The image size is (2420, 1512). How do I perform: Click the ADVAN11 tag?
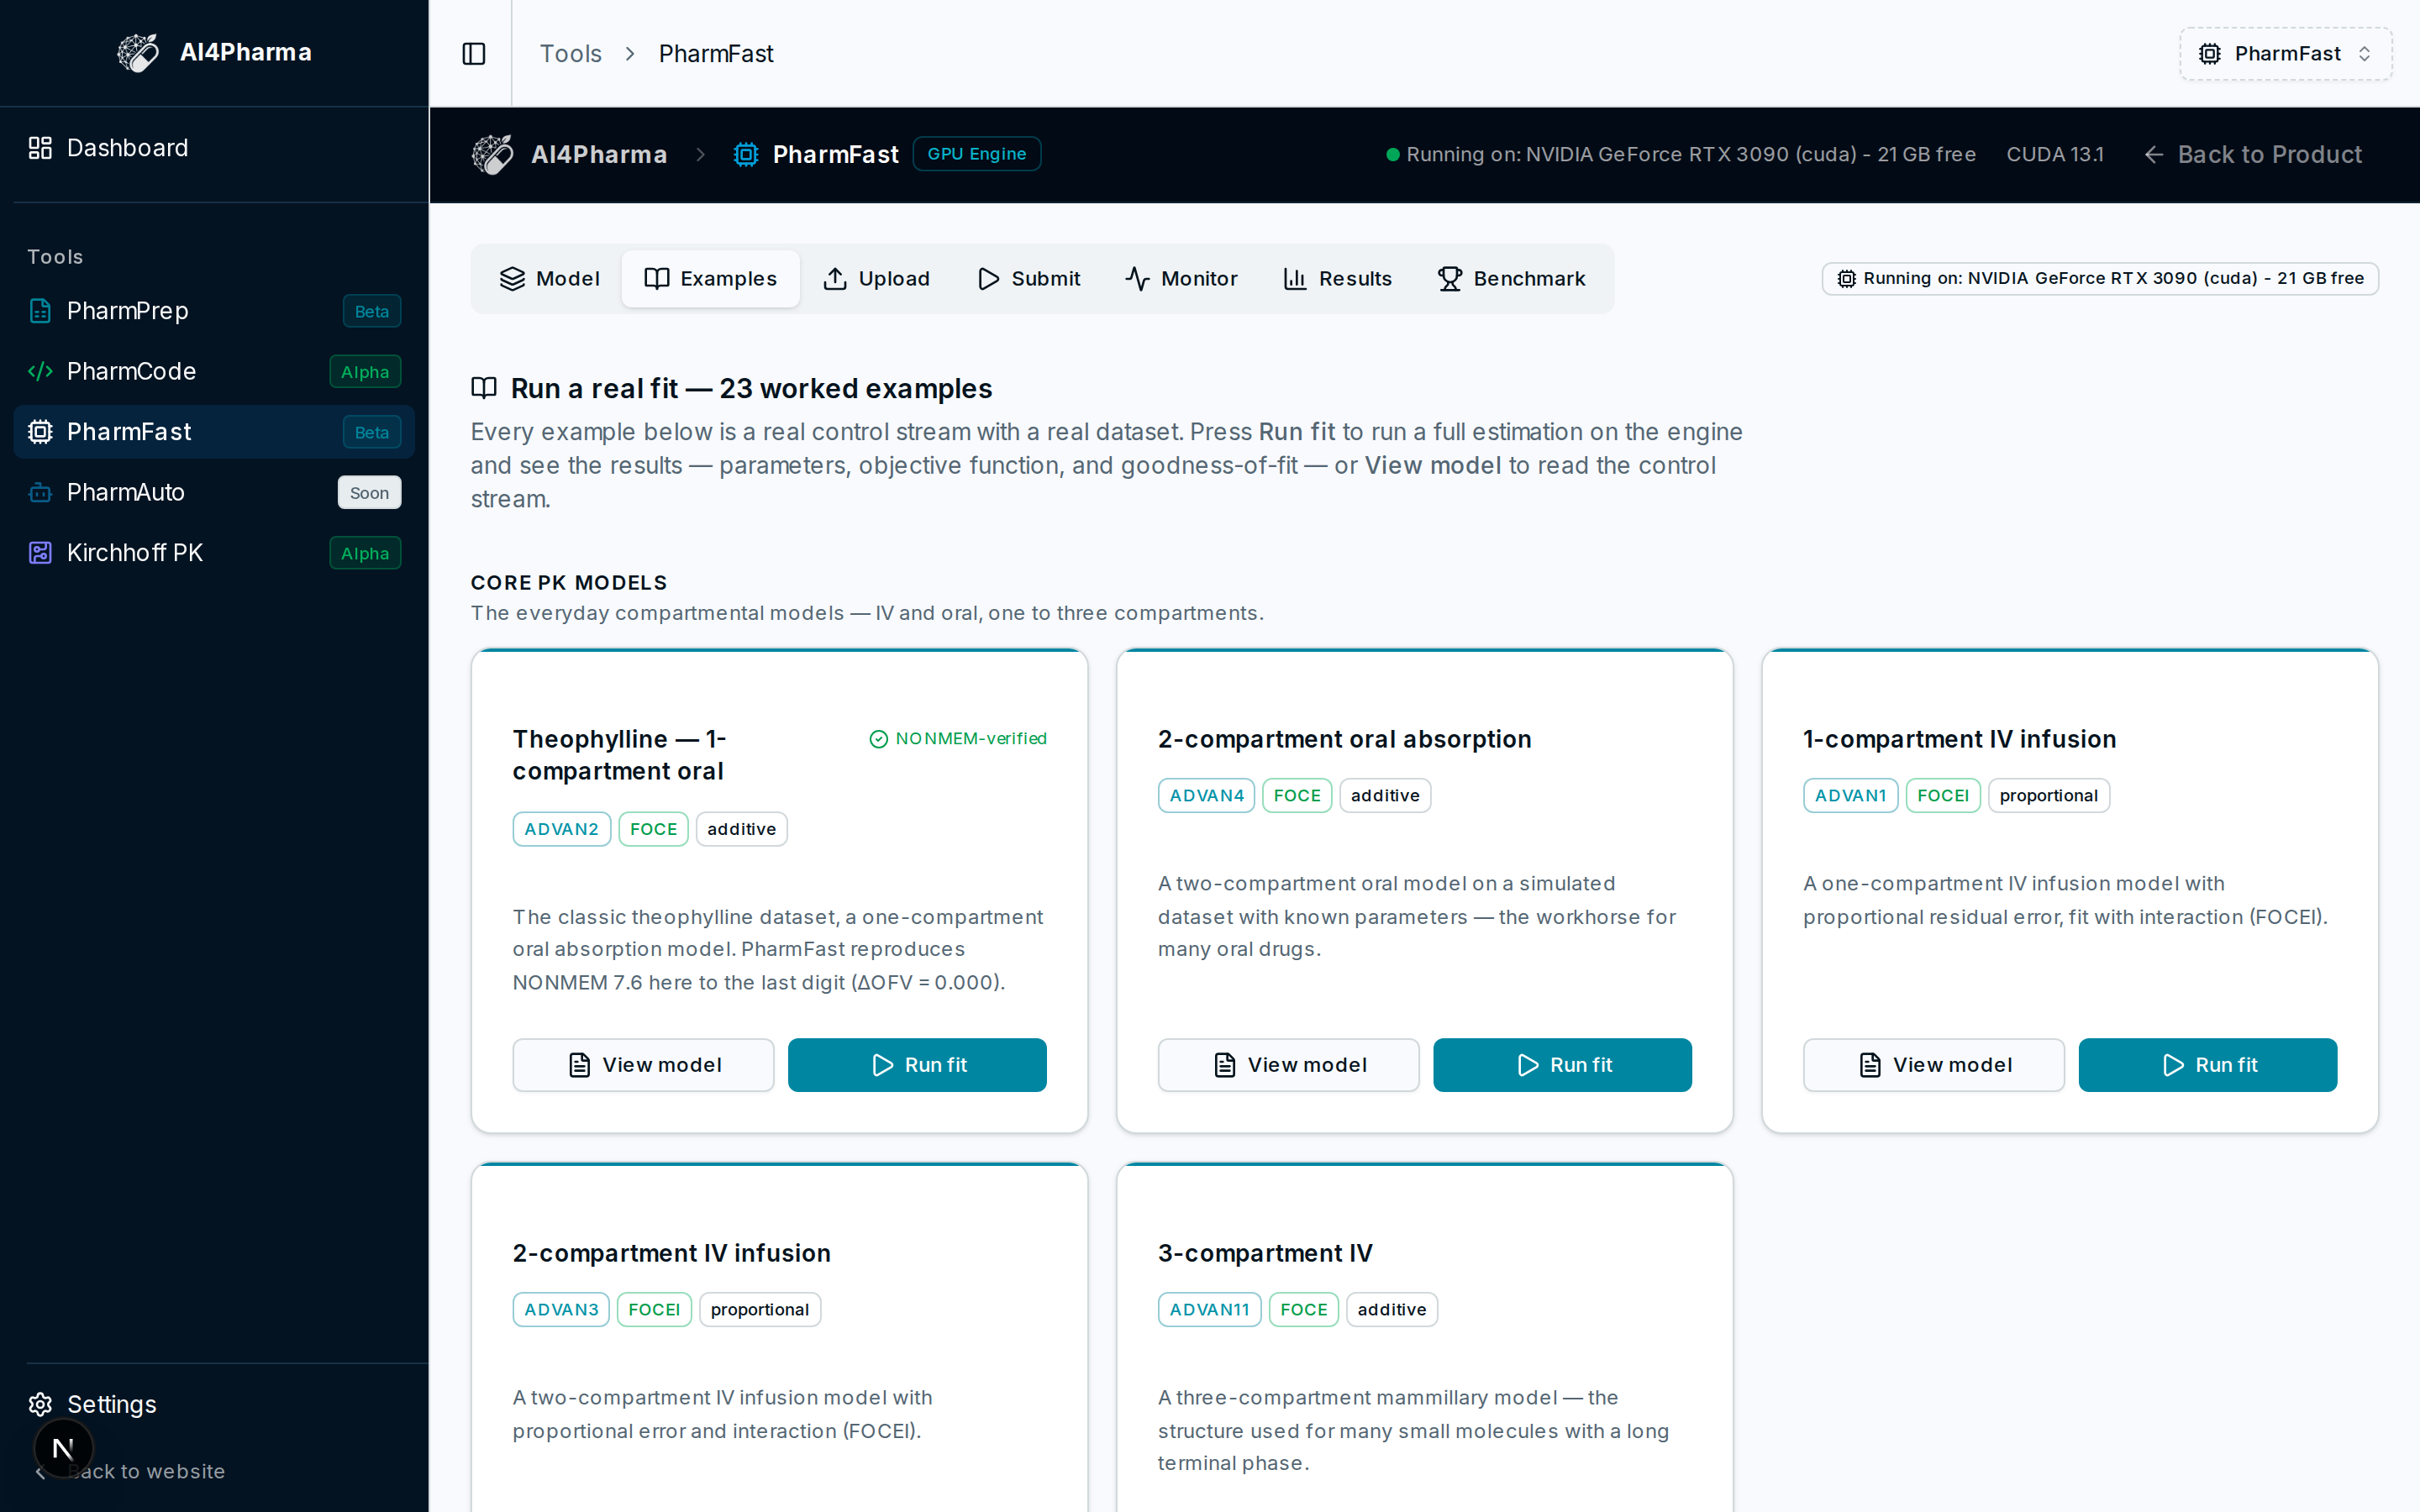[1209, 1310]
